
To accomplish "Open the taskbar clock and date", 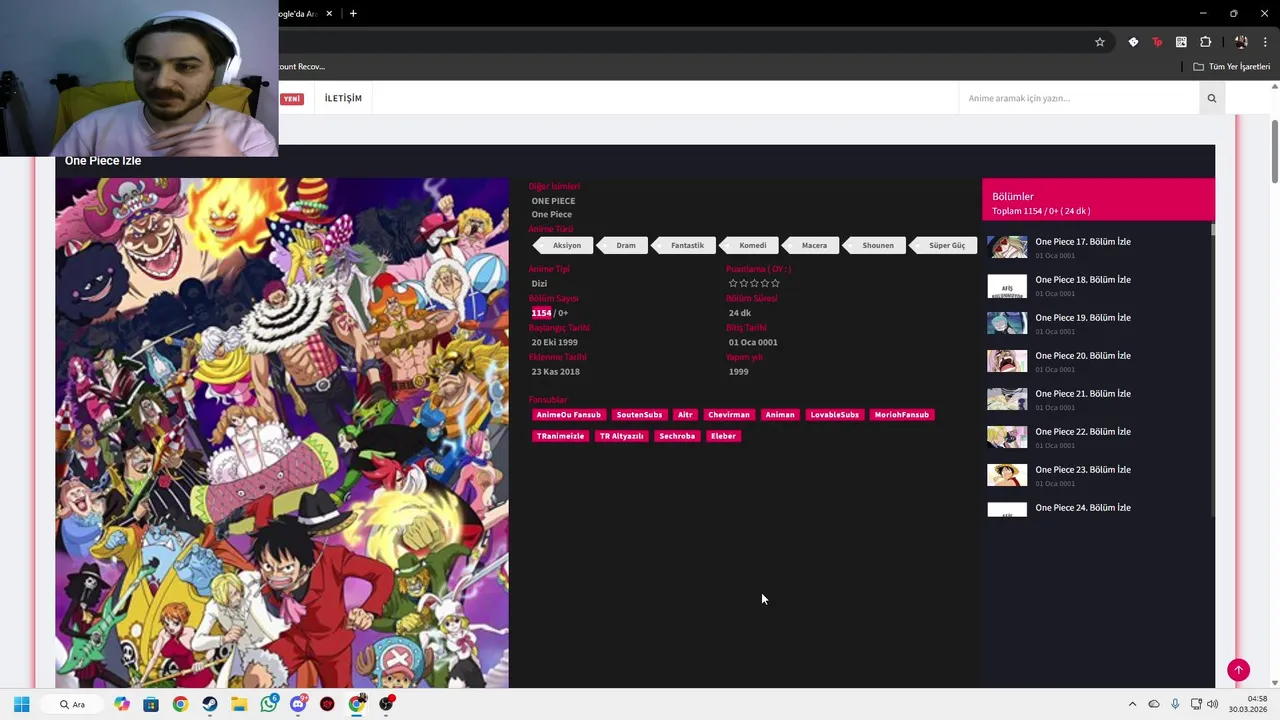I will pos(1248,704).
